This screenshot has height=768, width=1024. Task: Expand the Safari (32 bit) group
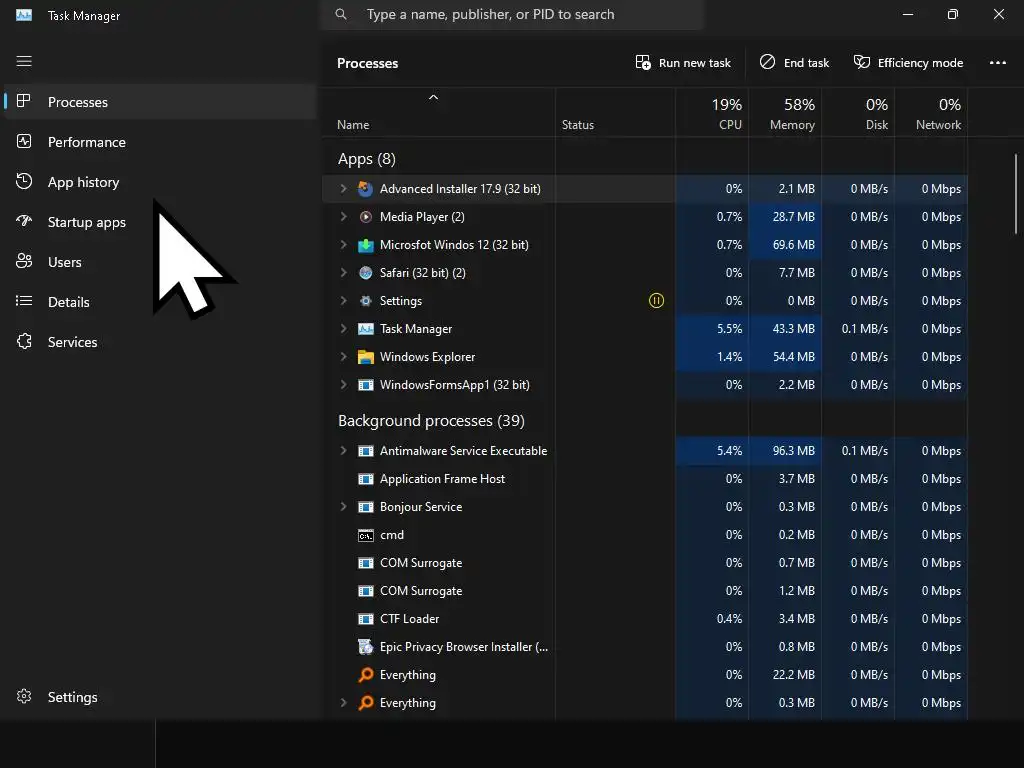344,273
